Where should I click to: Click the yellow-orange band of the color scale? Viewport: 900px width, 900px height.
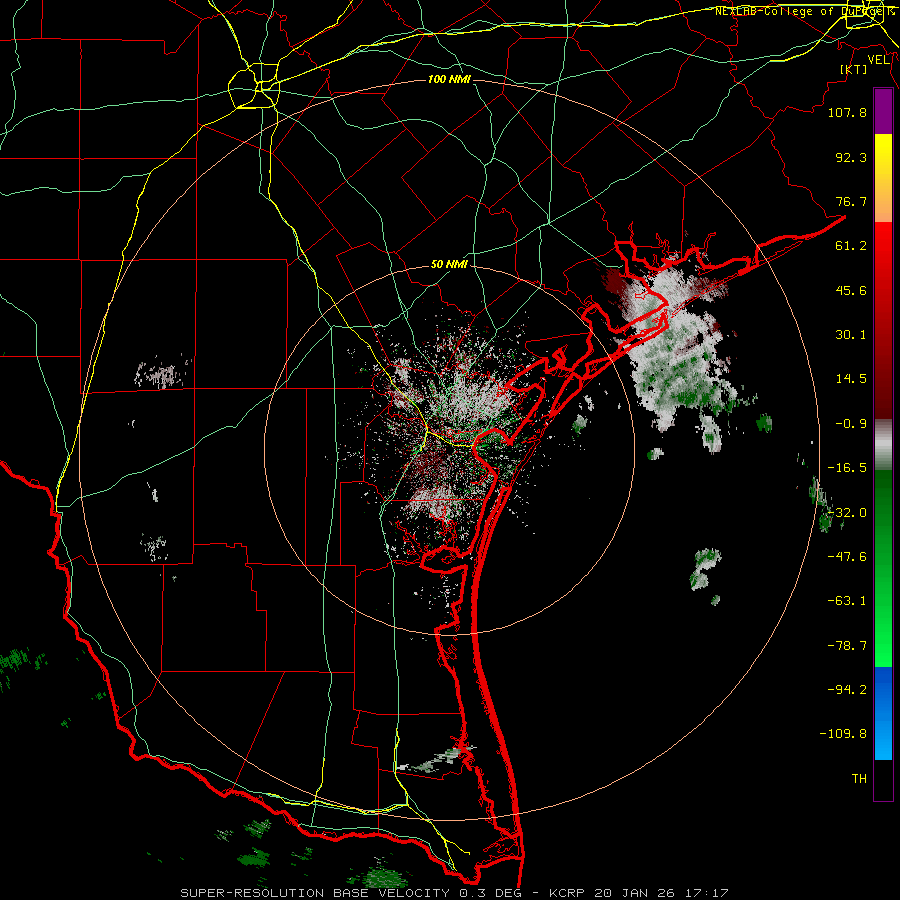883,178
